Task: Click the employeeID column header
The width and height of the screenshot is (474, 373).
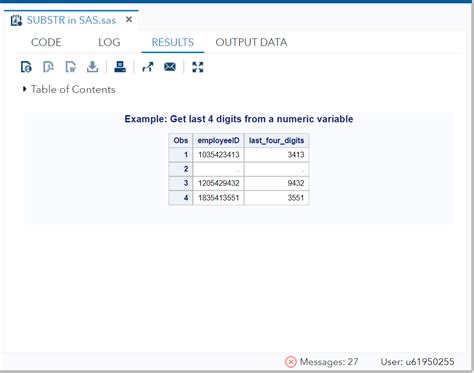Action: click(218, 140)
